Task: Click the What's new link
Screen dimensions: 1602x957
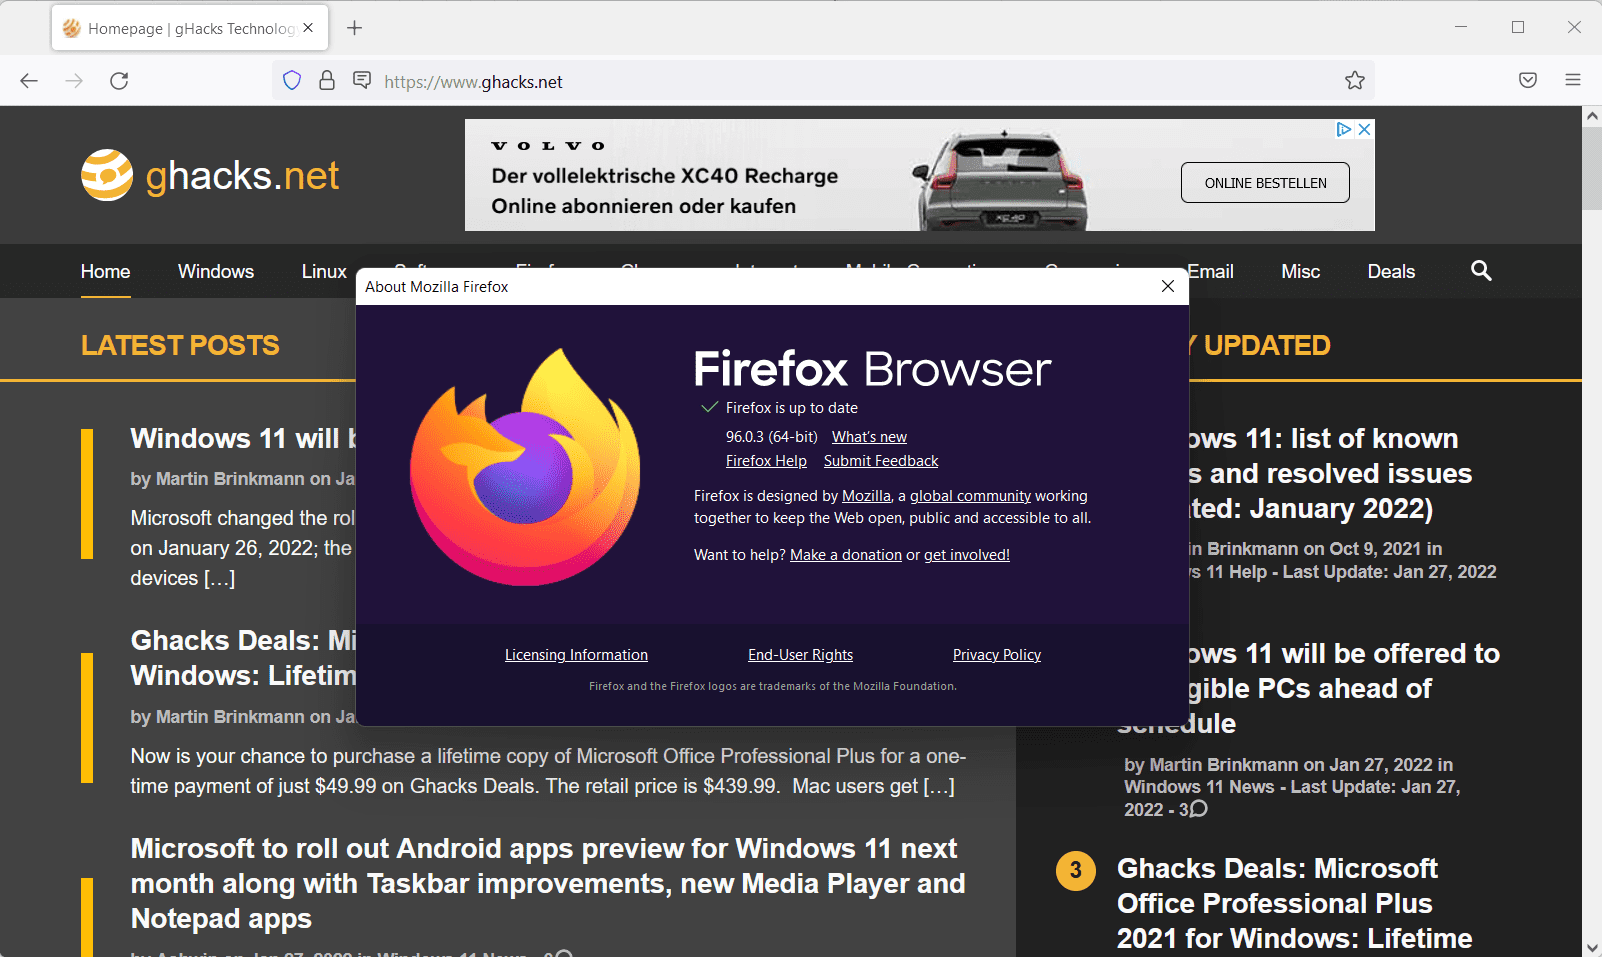Action: click(x=869, y=437)
